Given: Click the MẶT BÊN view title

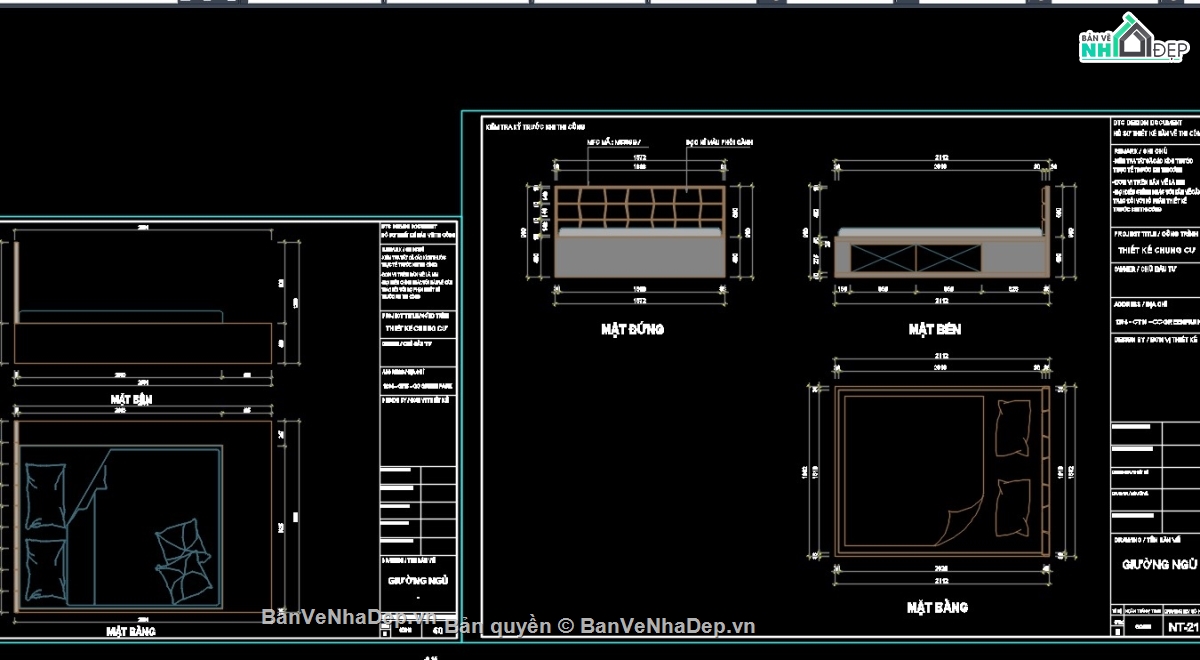Looking at the screenshot, I should (934, 329).
